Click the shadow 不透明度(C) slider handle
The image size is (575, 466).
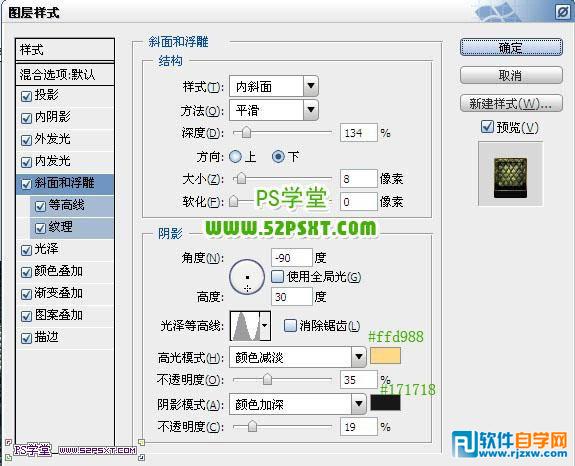click(252, 426)
